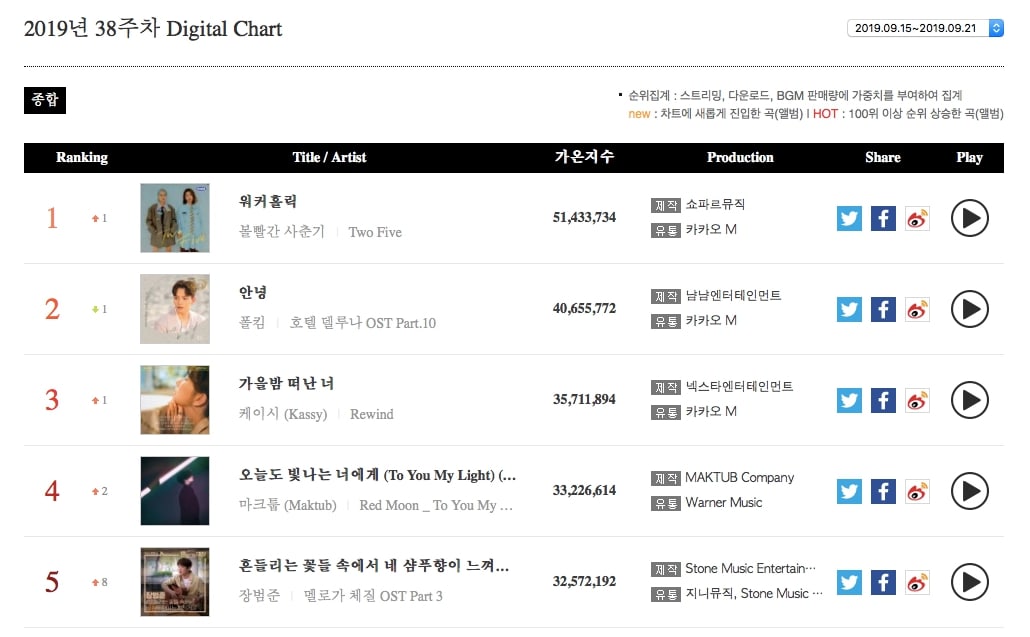
Task: Play the rank 4 Maktub song
Action: click(x=969, y=491)
